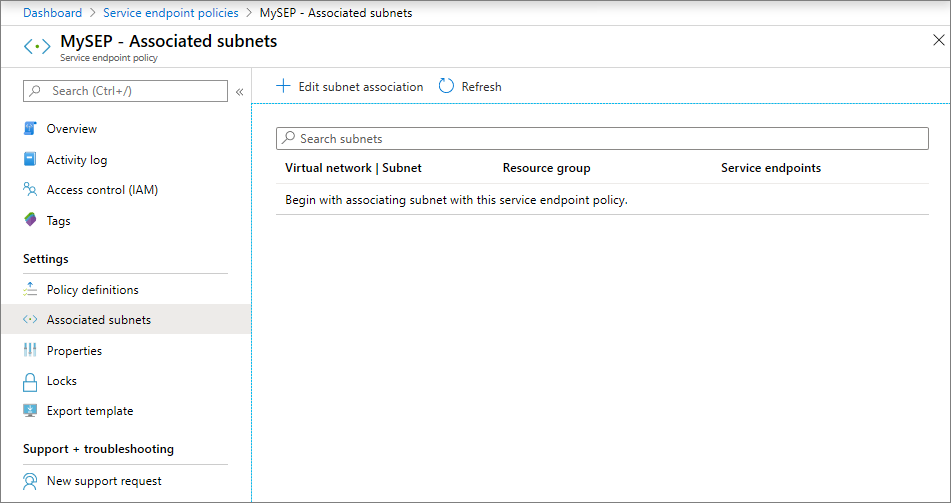Click the Export template icon
The height and width of the screenshot is (503, 951).
point(30,411)
